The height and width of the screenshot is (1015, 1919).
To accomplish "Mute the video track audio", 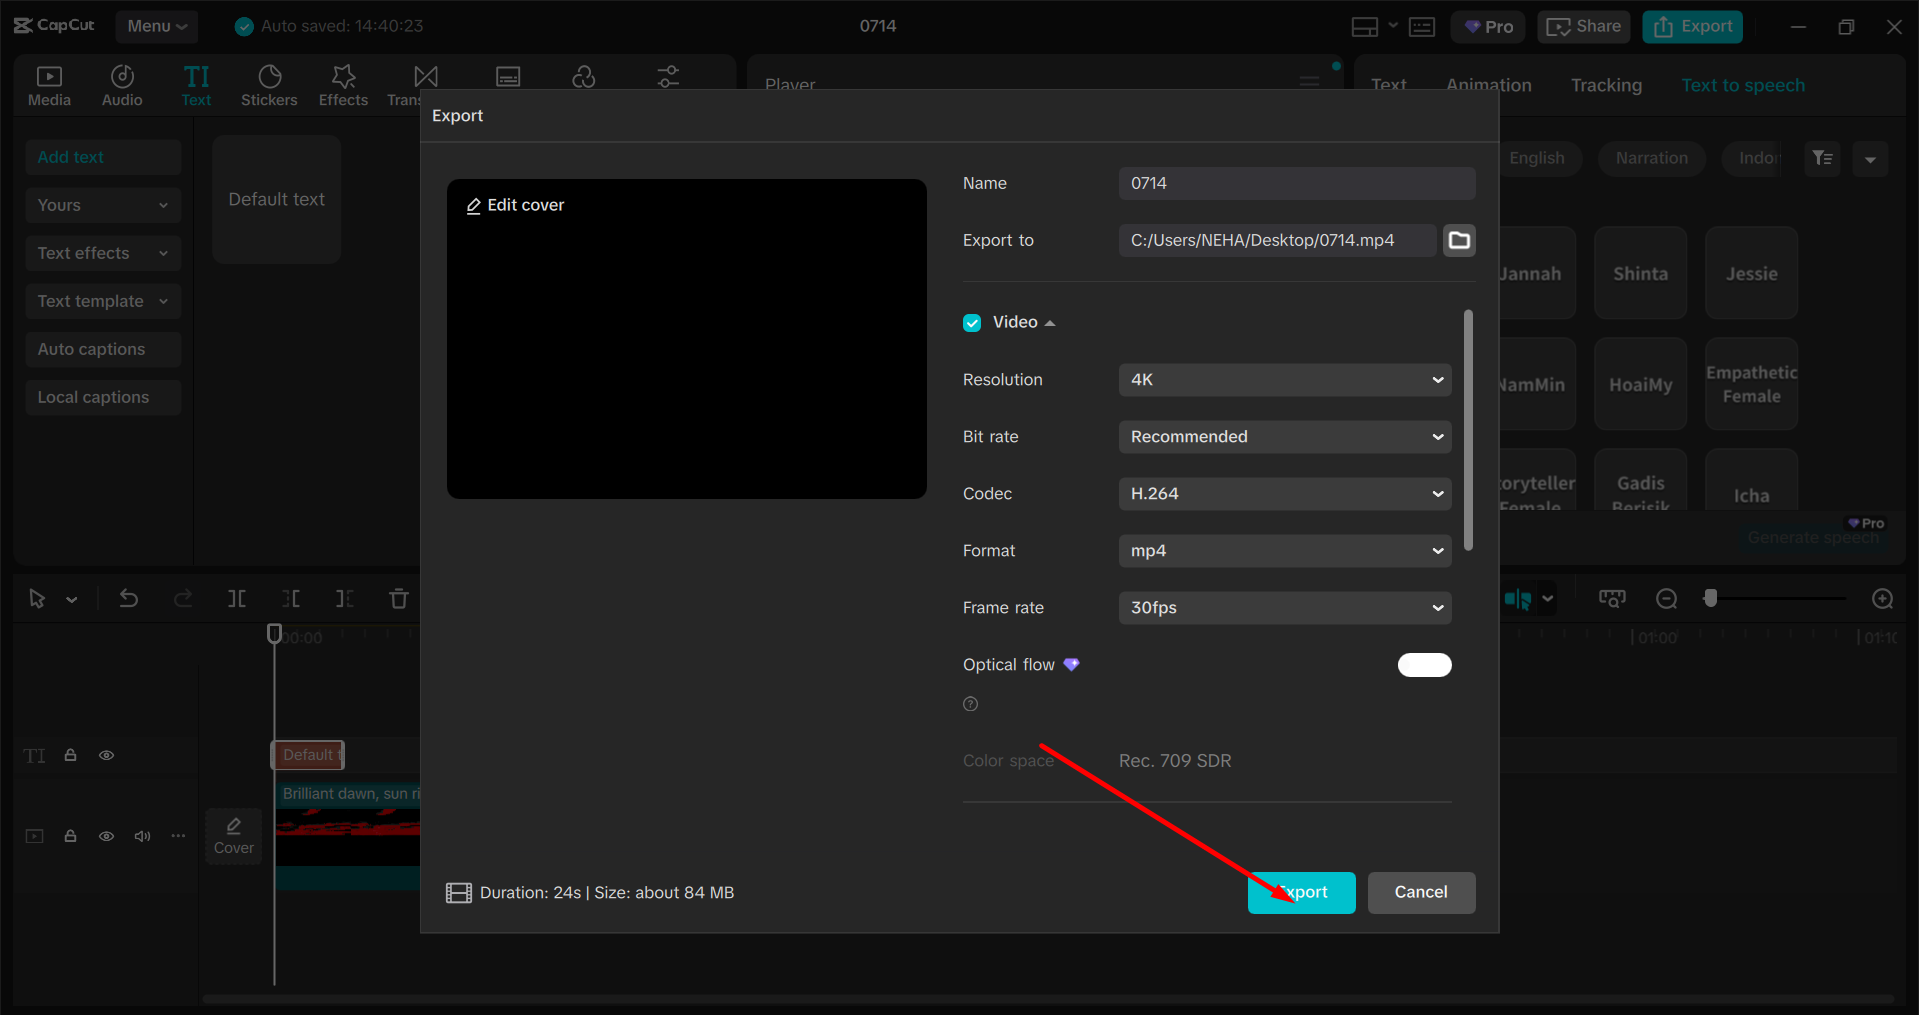I will coord(142,836).
